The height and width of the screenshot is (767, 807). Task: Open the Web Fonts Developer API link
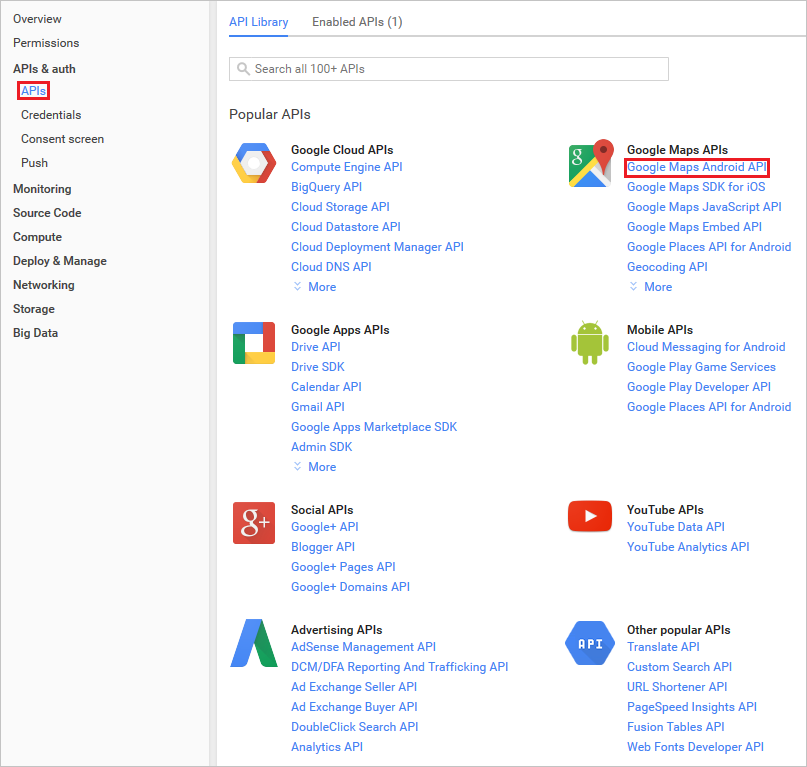click(x=695, y=747)
